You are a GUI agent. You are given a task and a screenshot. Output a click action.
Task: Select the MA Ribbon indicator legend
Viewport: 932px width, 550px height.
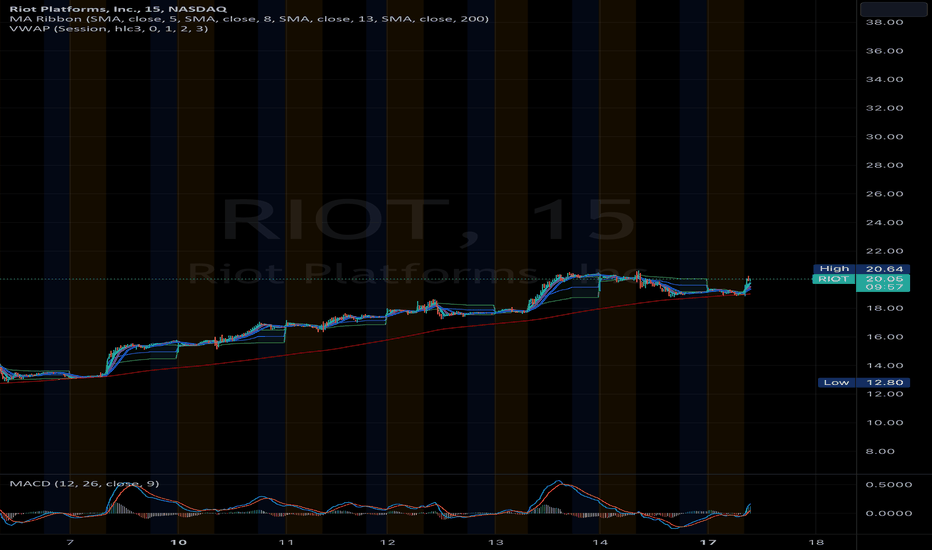pyautogui.click(x=249, y=18)
